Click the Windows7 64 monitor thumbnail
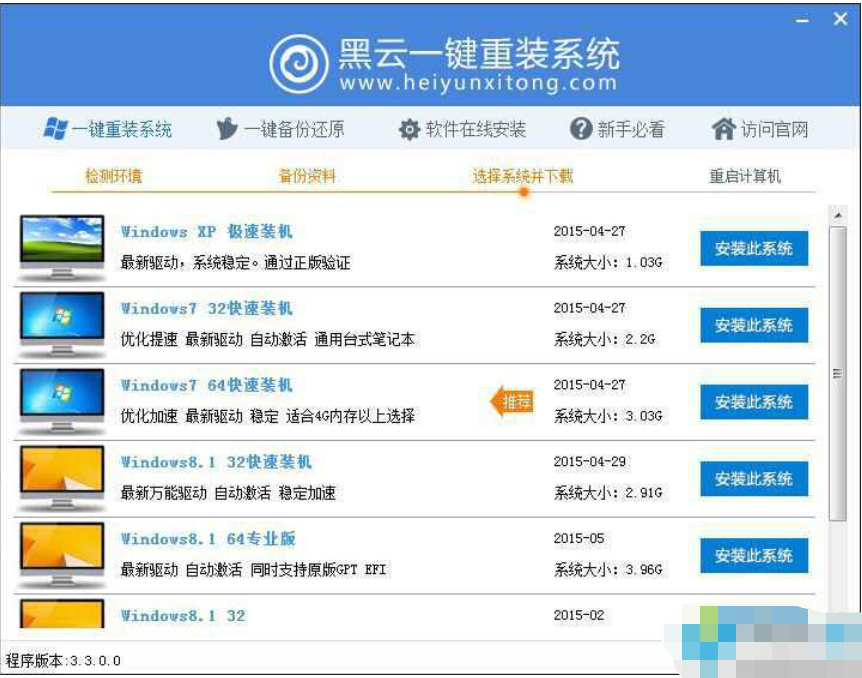 click(62, 402)
